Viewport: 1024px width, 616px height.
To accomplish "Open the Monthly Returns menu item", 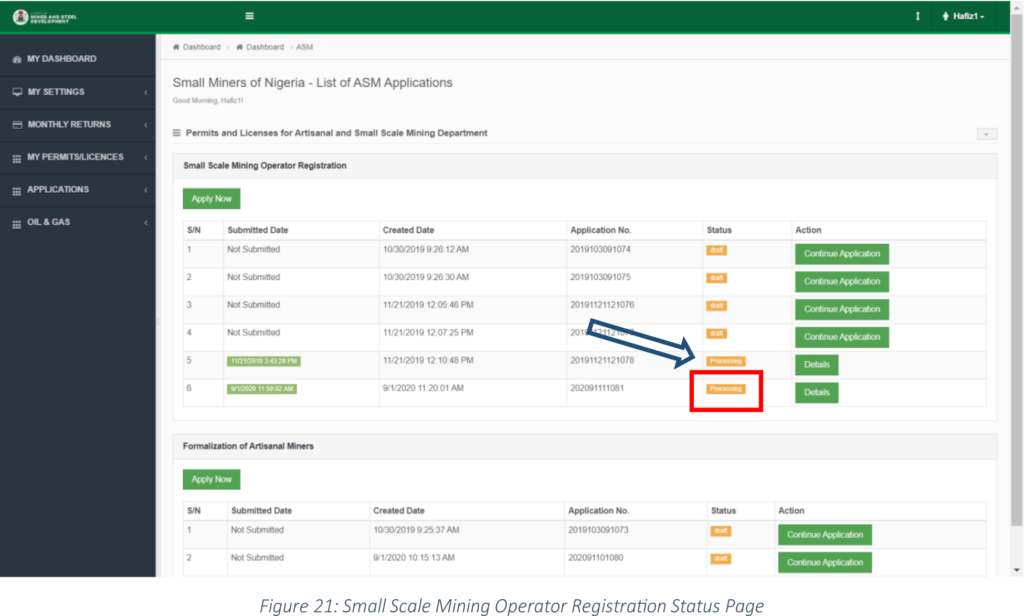I will pos(69,125).
